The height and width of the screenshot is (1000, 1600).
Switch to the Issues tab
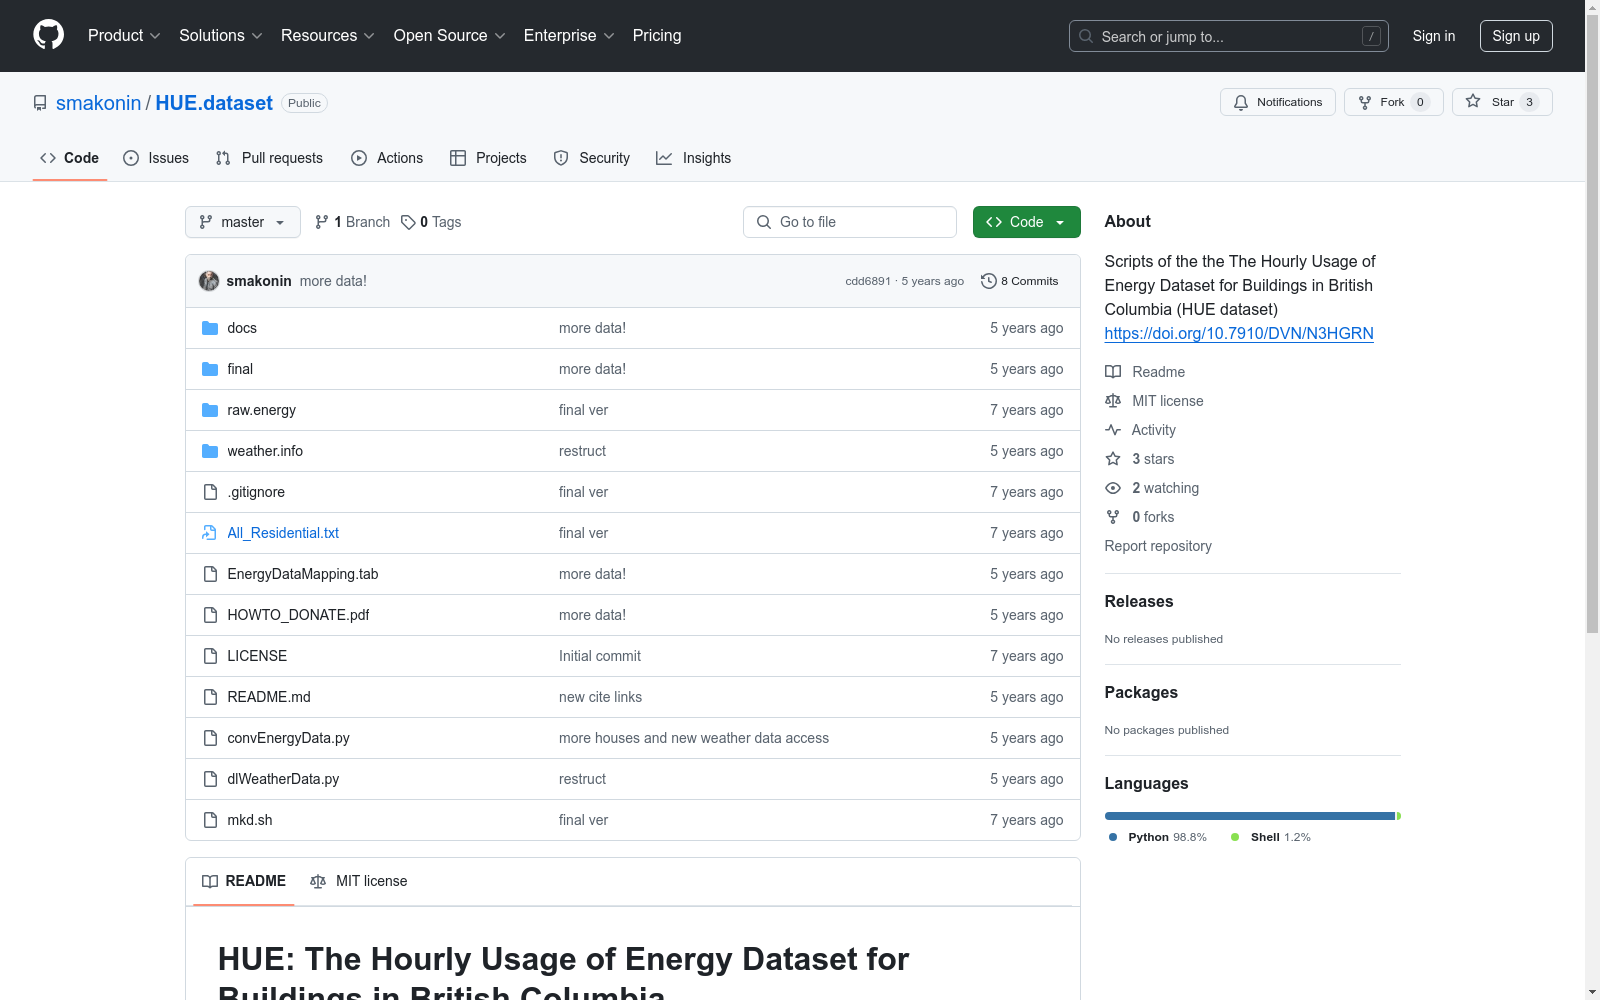click(x=156, y=158)
